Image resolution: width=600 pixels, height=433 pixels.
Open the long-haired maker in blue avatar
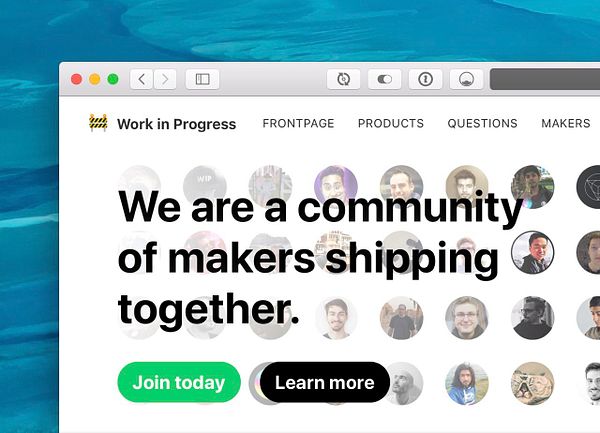point(467,384)
